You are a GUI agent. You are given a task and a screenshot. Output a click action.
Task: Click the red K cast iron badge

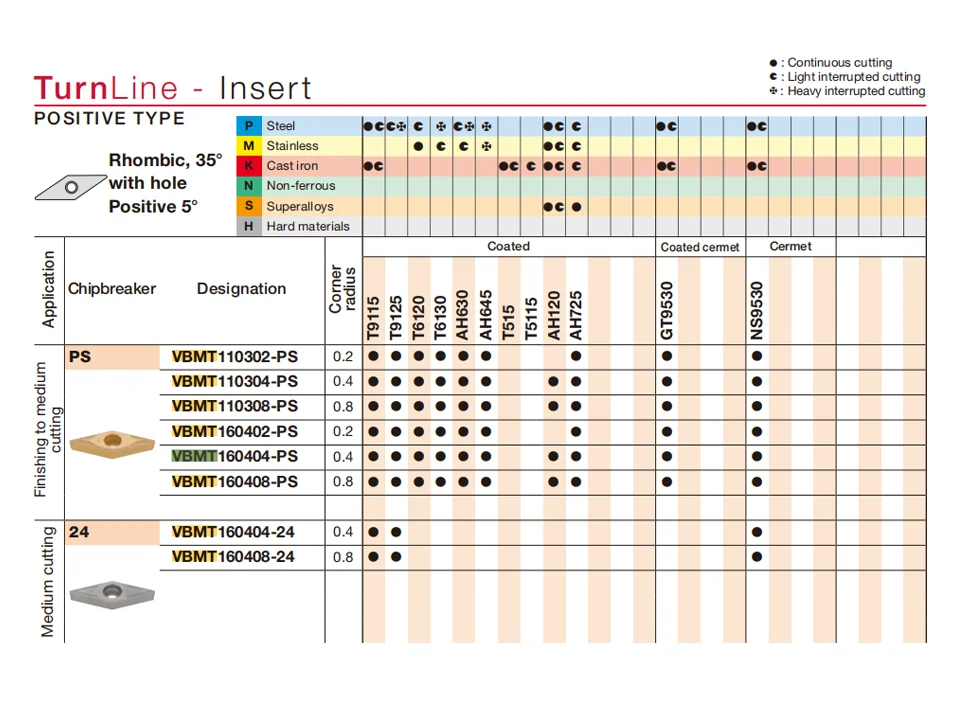point(249,166)
